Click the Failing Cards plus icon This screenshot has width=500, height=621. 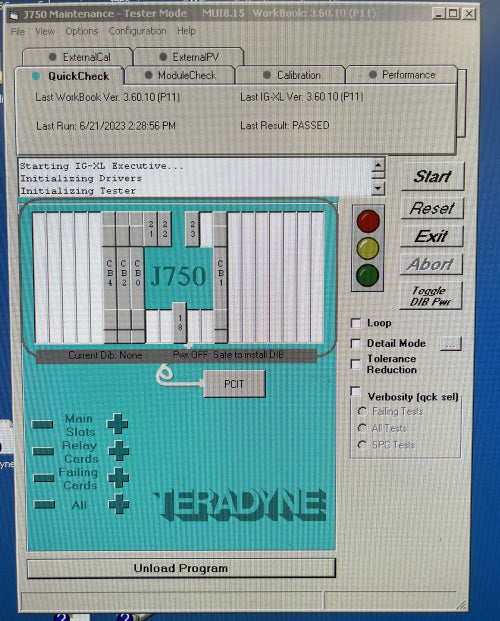118,477
